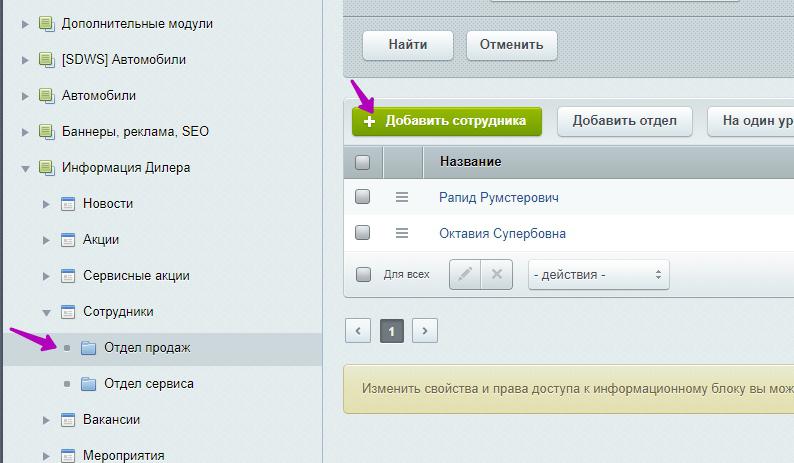794x463 pixels.
Task: Open the - действия - dropdown
Action: pyautogui.click(x=599, y=275)
